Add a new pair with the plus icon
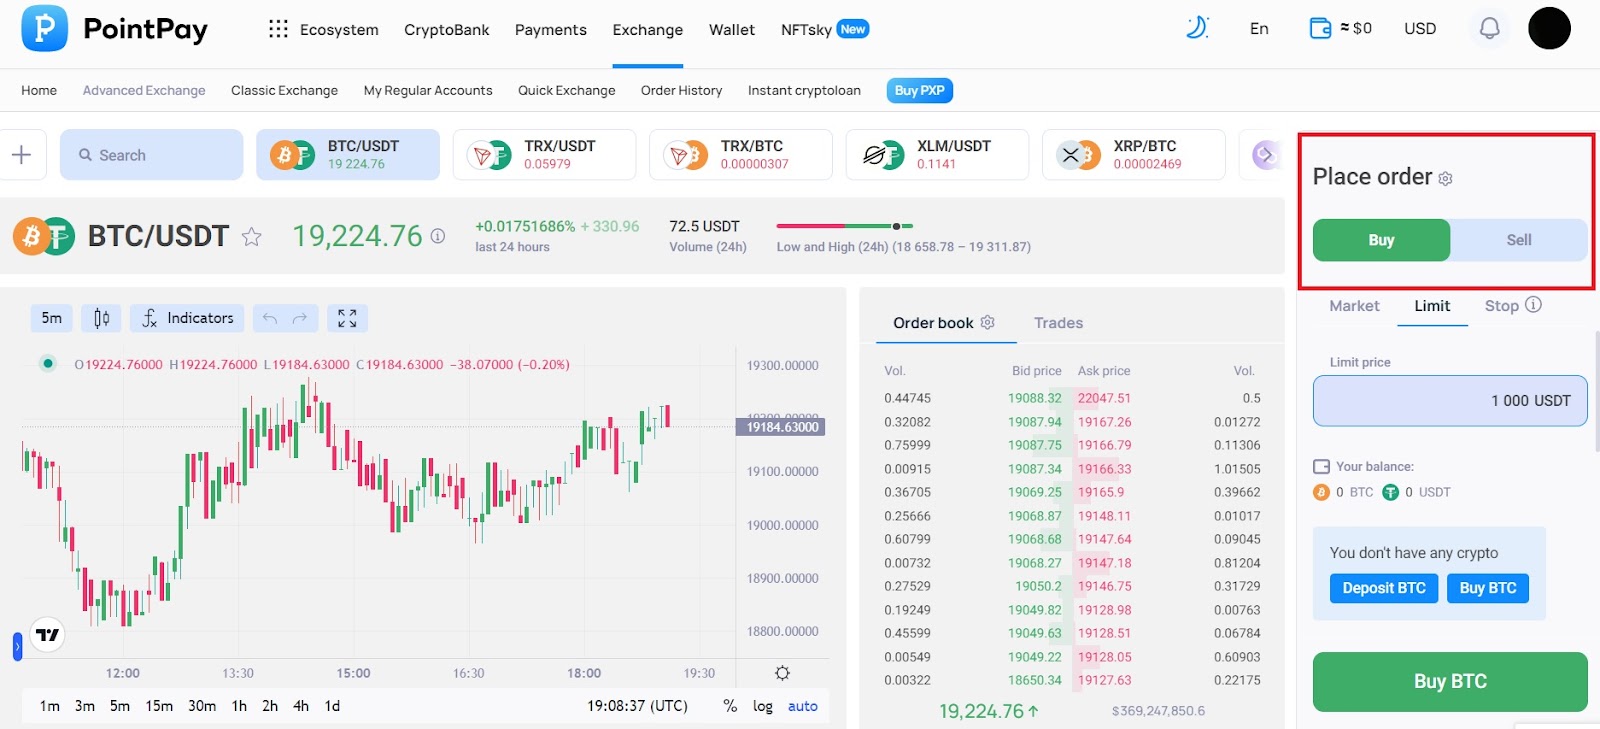1600x729 pixels. pyautogui.click(x=21, y=155)
